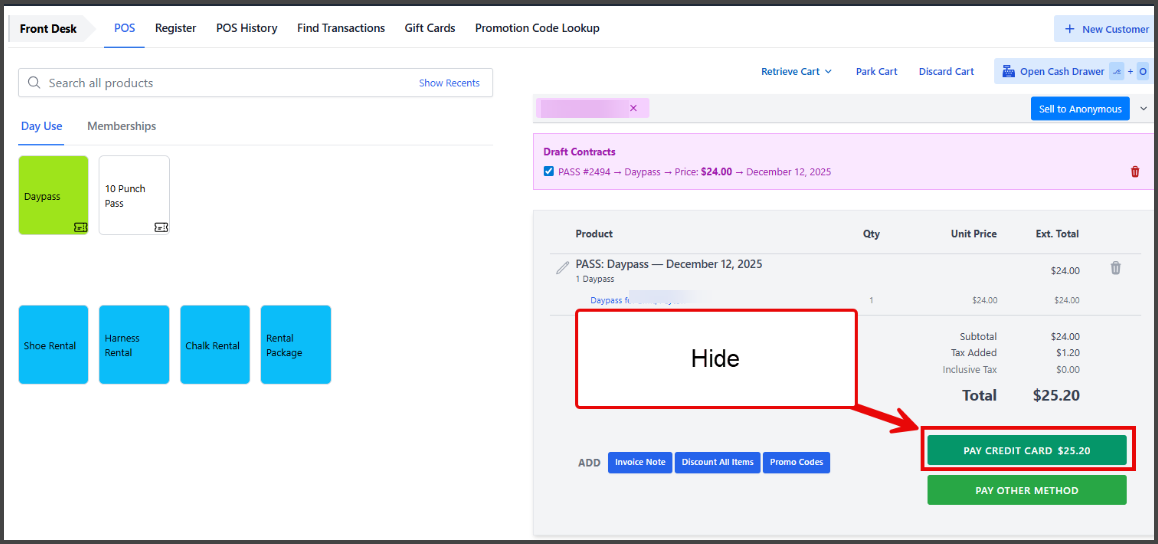Select the green Daypass product tile
The width and height of the screenshot is (1158, 544).
coord(53,195)
